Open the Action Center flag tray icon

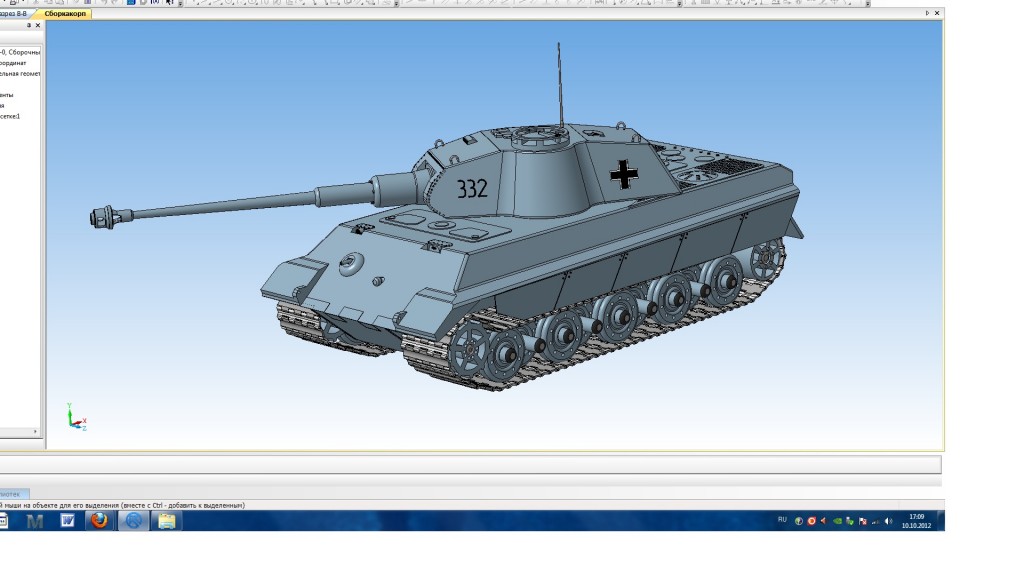[863, 521]
